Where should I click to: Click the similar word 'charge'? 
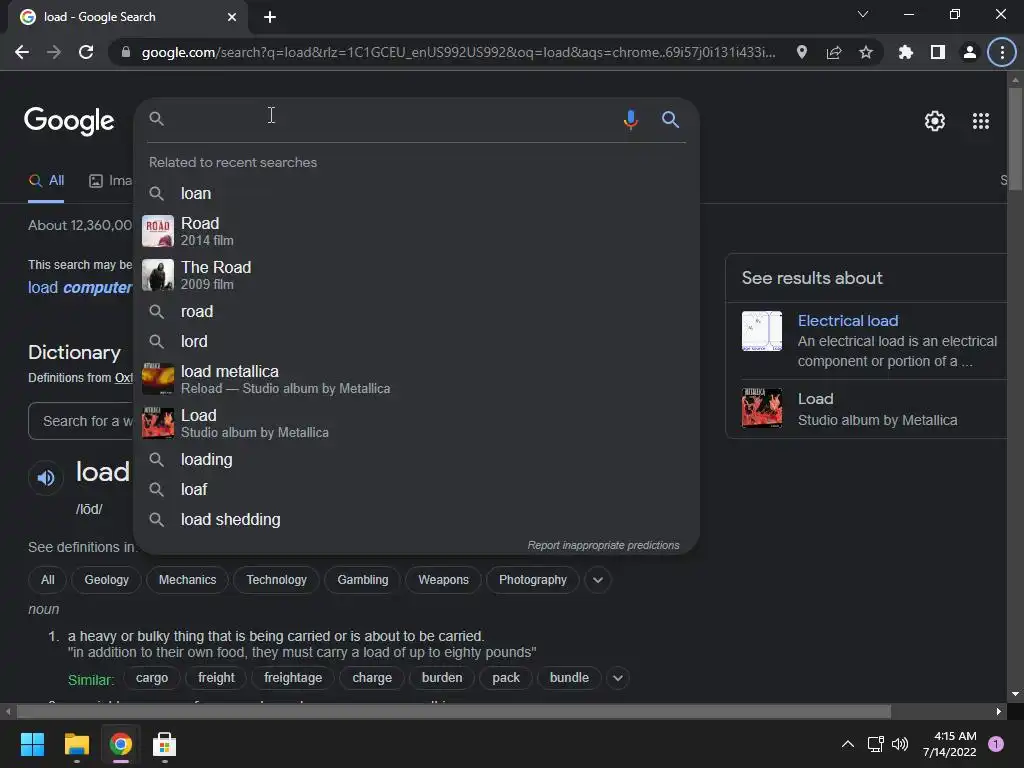click(372, 678)
